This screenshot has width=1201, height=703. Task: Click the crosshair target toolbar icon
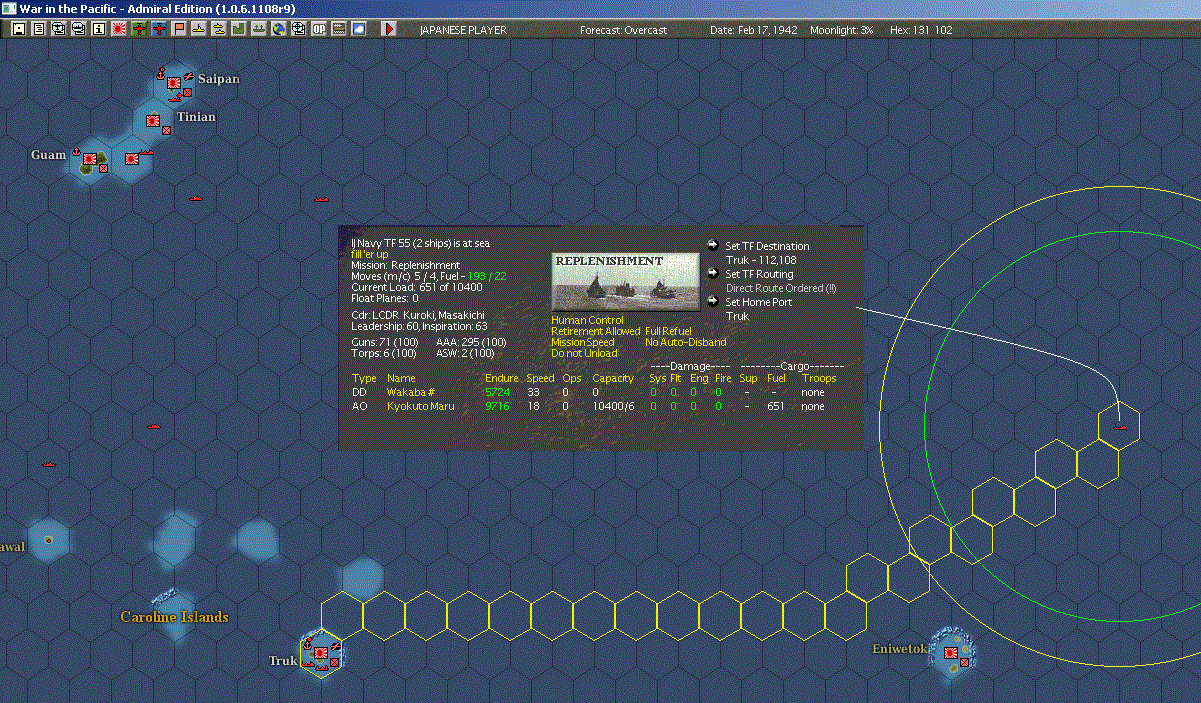point(298,29)
